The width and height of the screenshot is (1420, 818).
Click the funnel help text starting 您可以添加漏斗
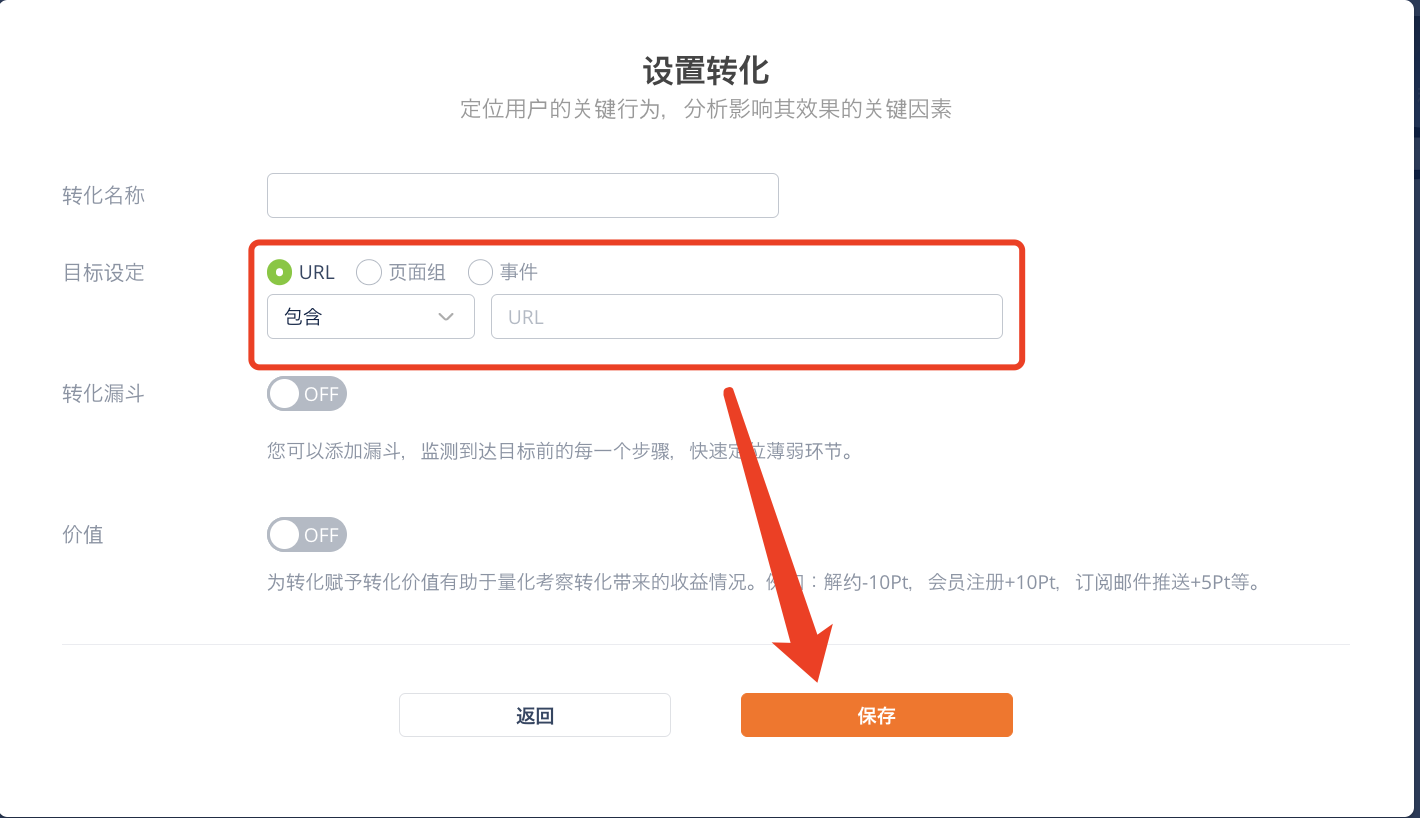click(x=562, y=451)
